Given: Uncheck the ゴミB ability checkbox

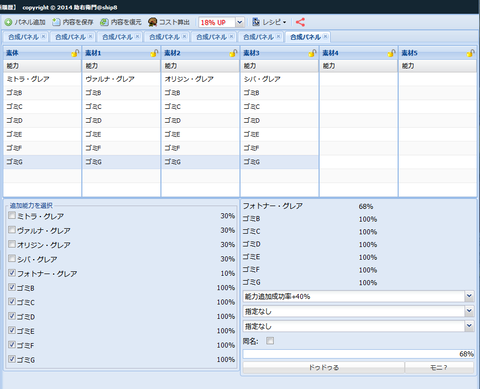Looking at the screenshot, I should coord(12,287).
